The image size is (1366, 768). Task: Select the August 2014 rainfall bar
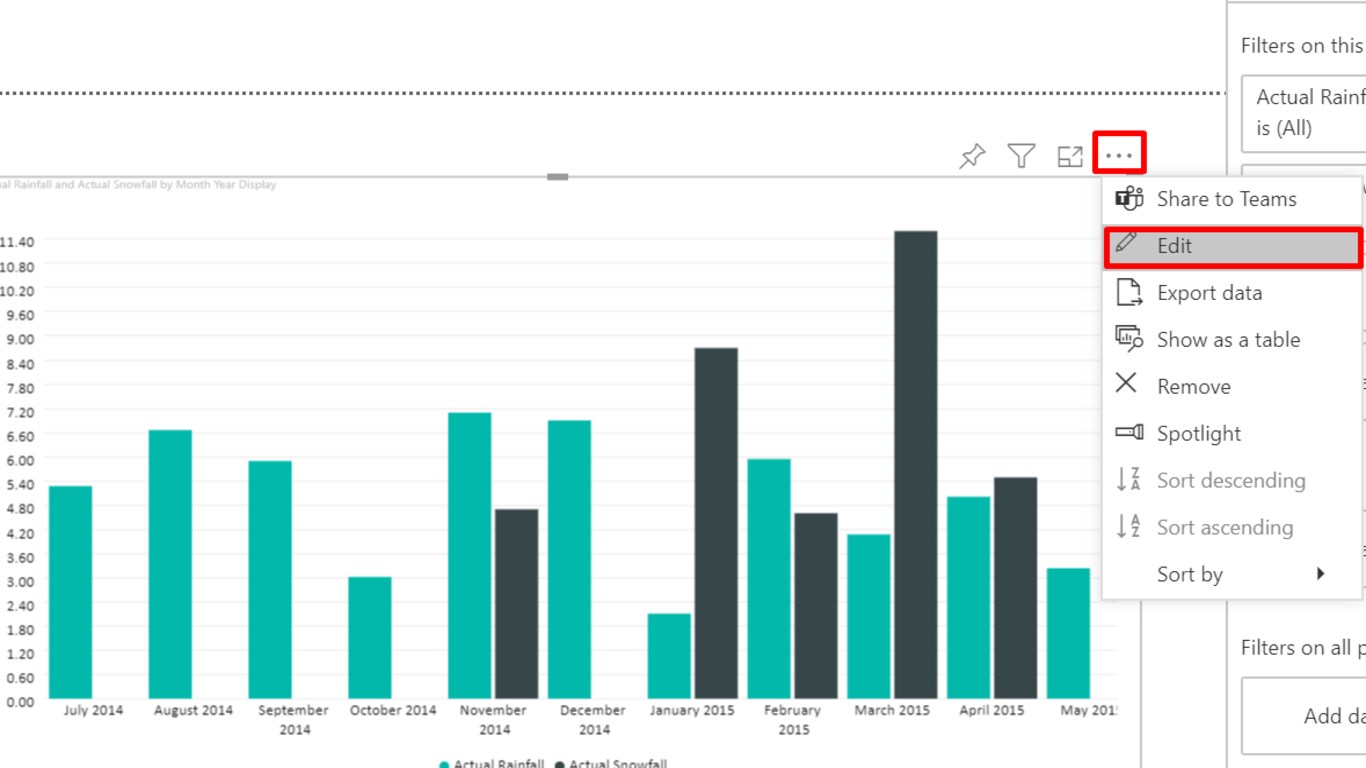point(170,564)
